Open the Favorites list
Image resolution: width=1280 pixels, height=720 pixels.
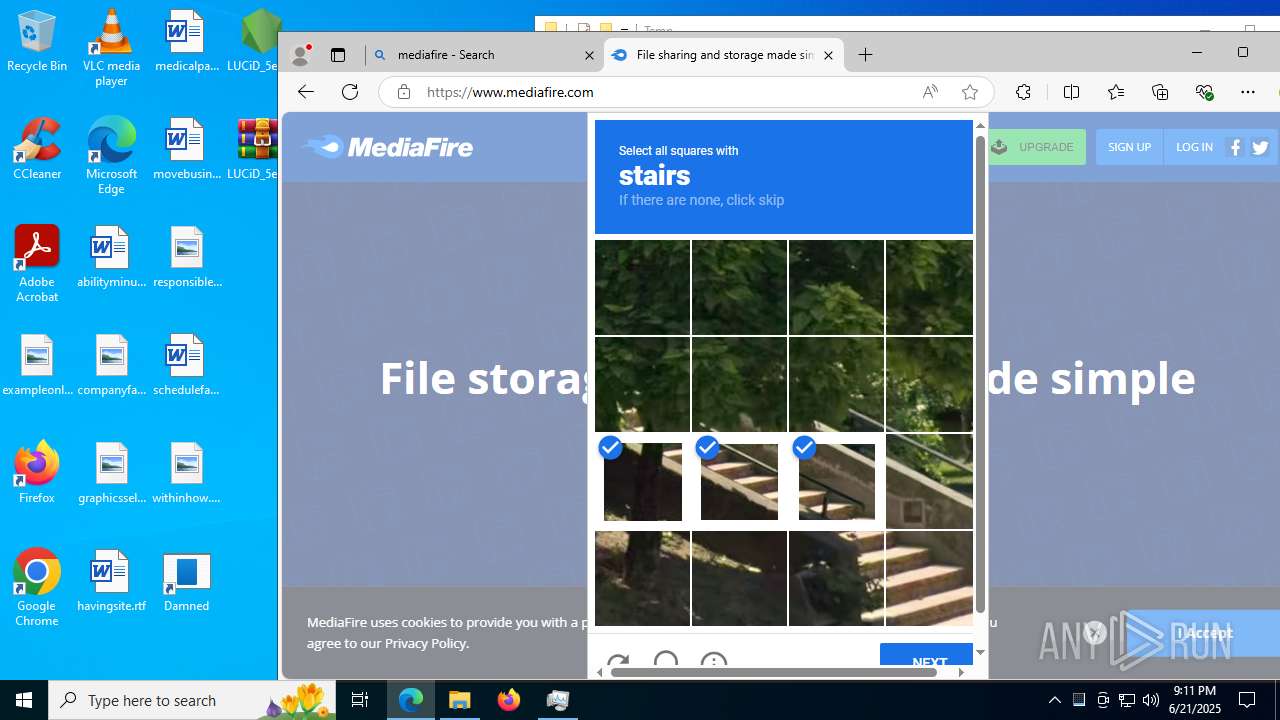coord(1116,92)
